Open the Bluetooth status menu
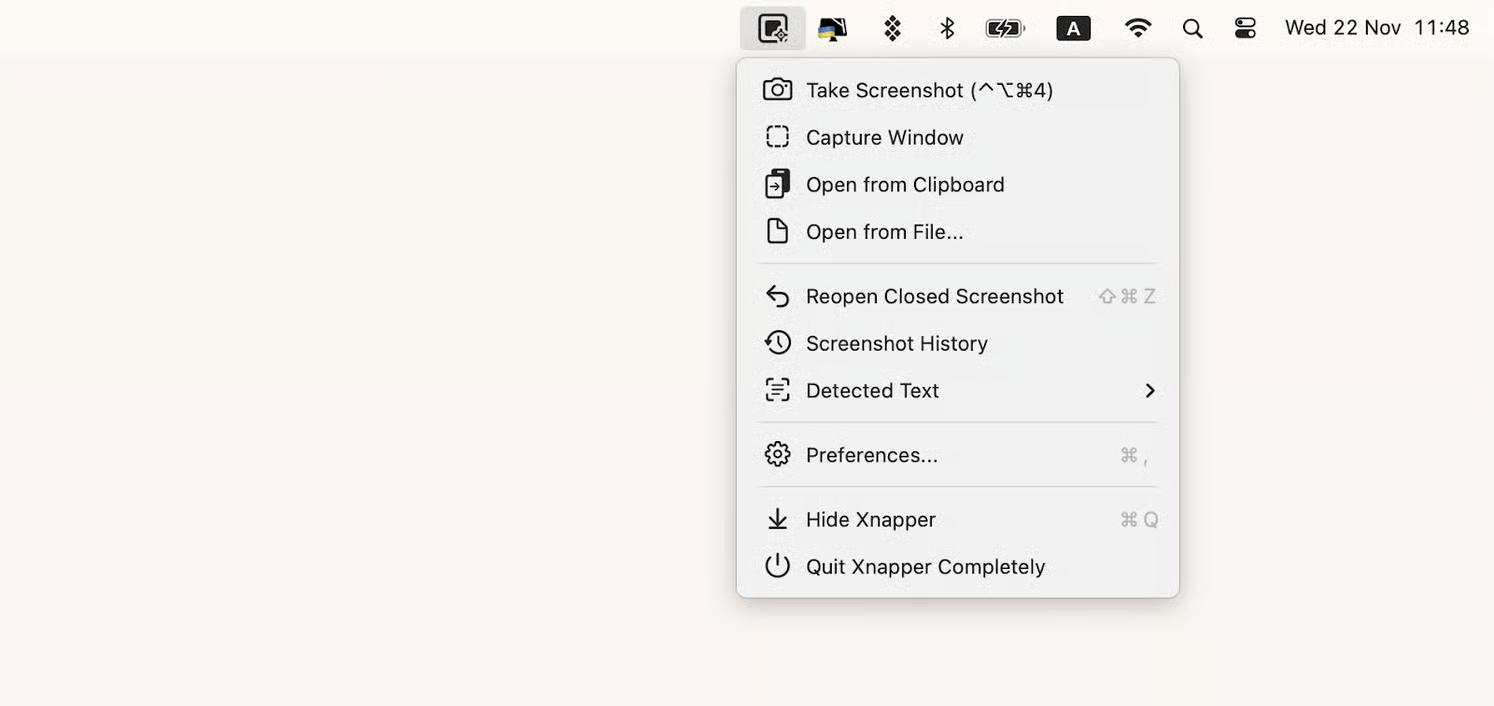The height and width of the screenshot is (706, 1494). pos(947,28)
